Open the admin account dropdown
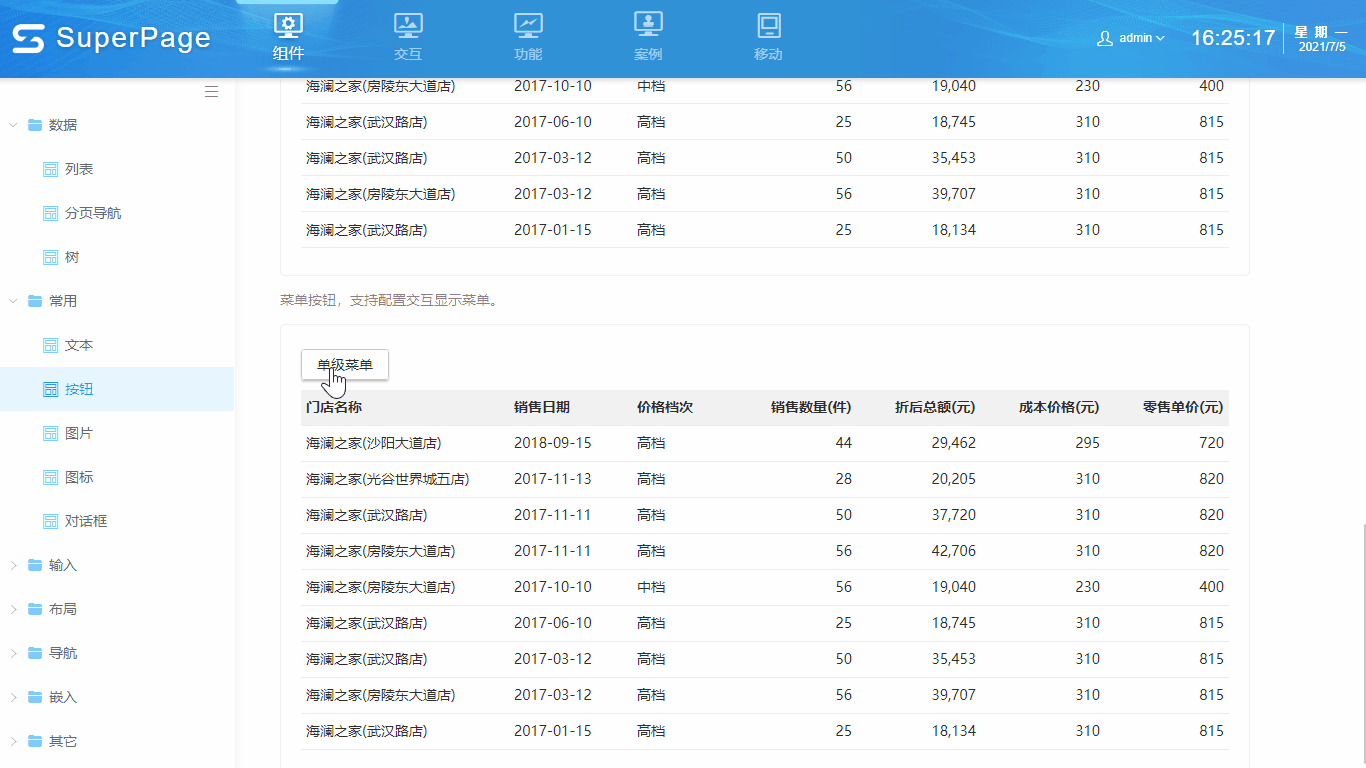 click(1141, 38)
